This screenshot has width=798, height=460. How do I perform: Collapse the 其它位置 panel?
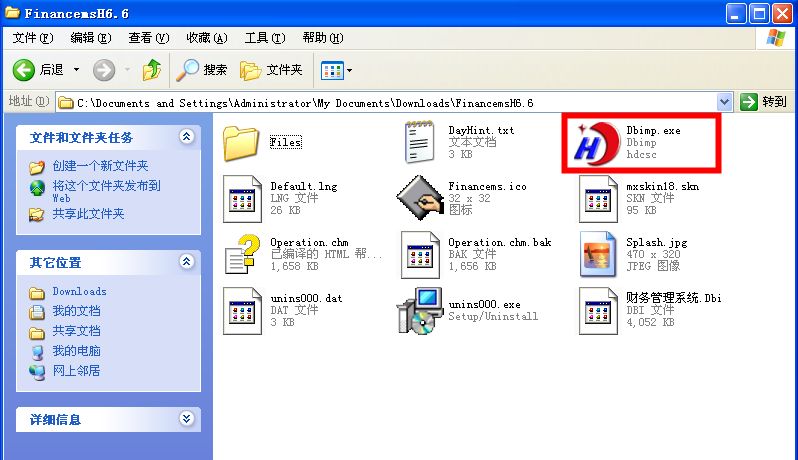(x=186, y=262)
